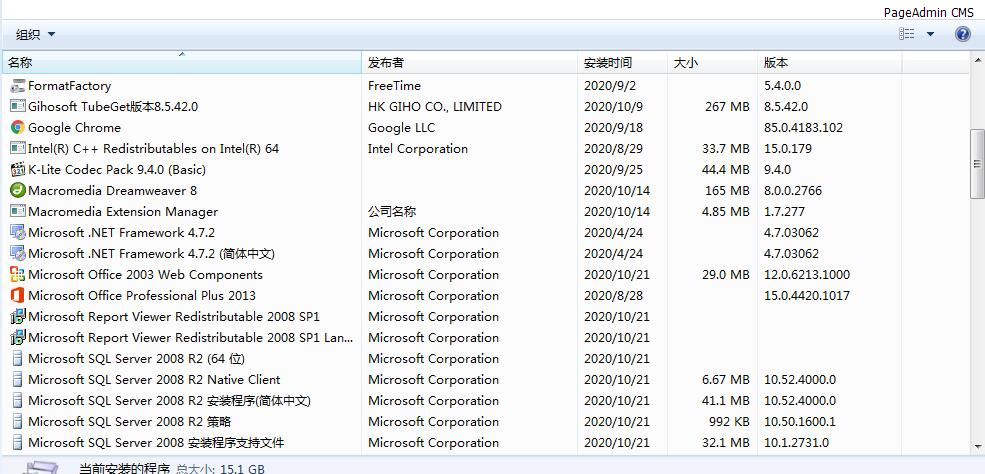Sort by the 发布者 column header
This screenshot has width=985, height=474.
(x=469, y=63)
